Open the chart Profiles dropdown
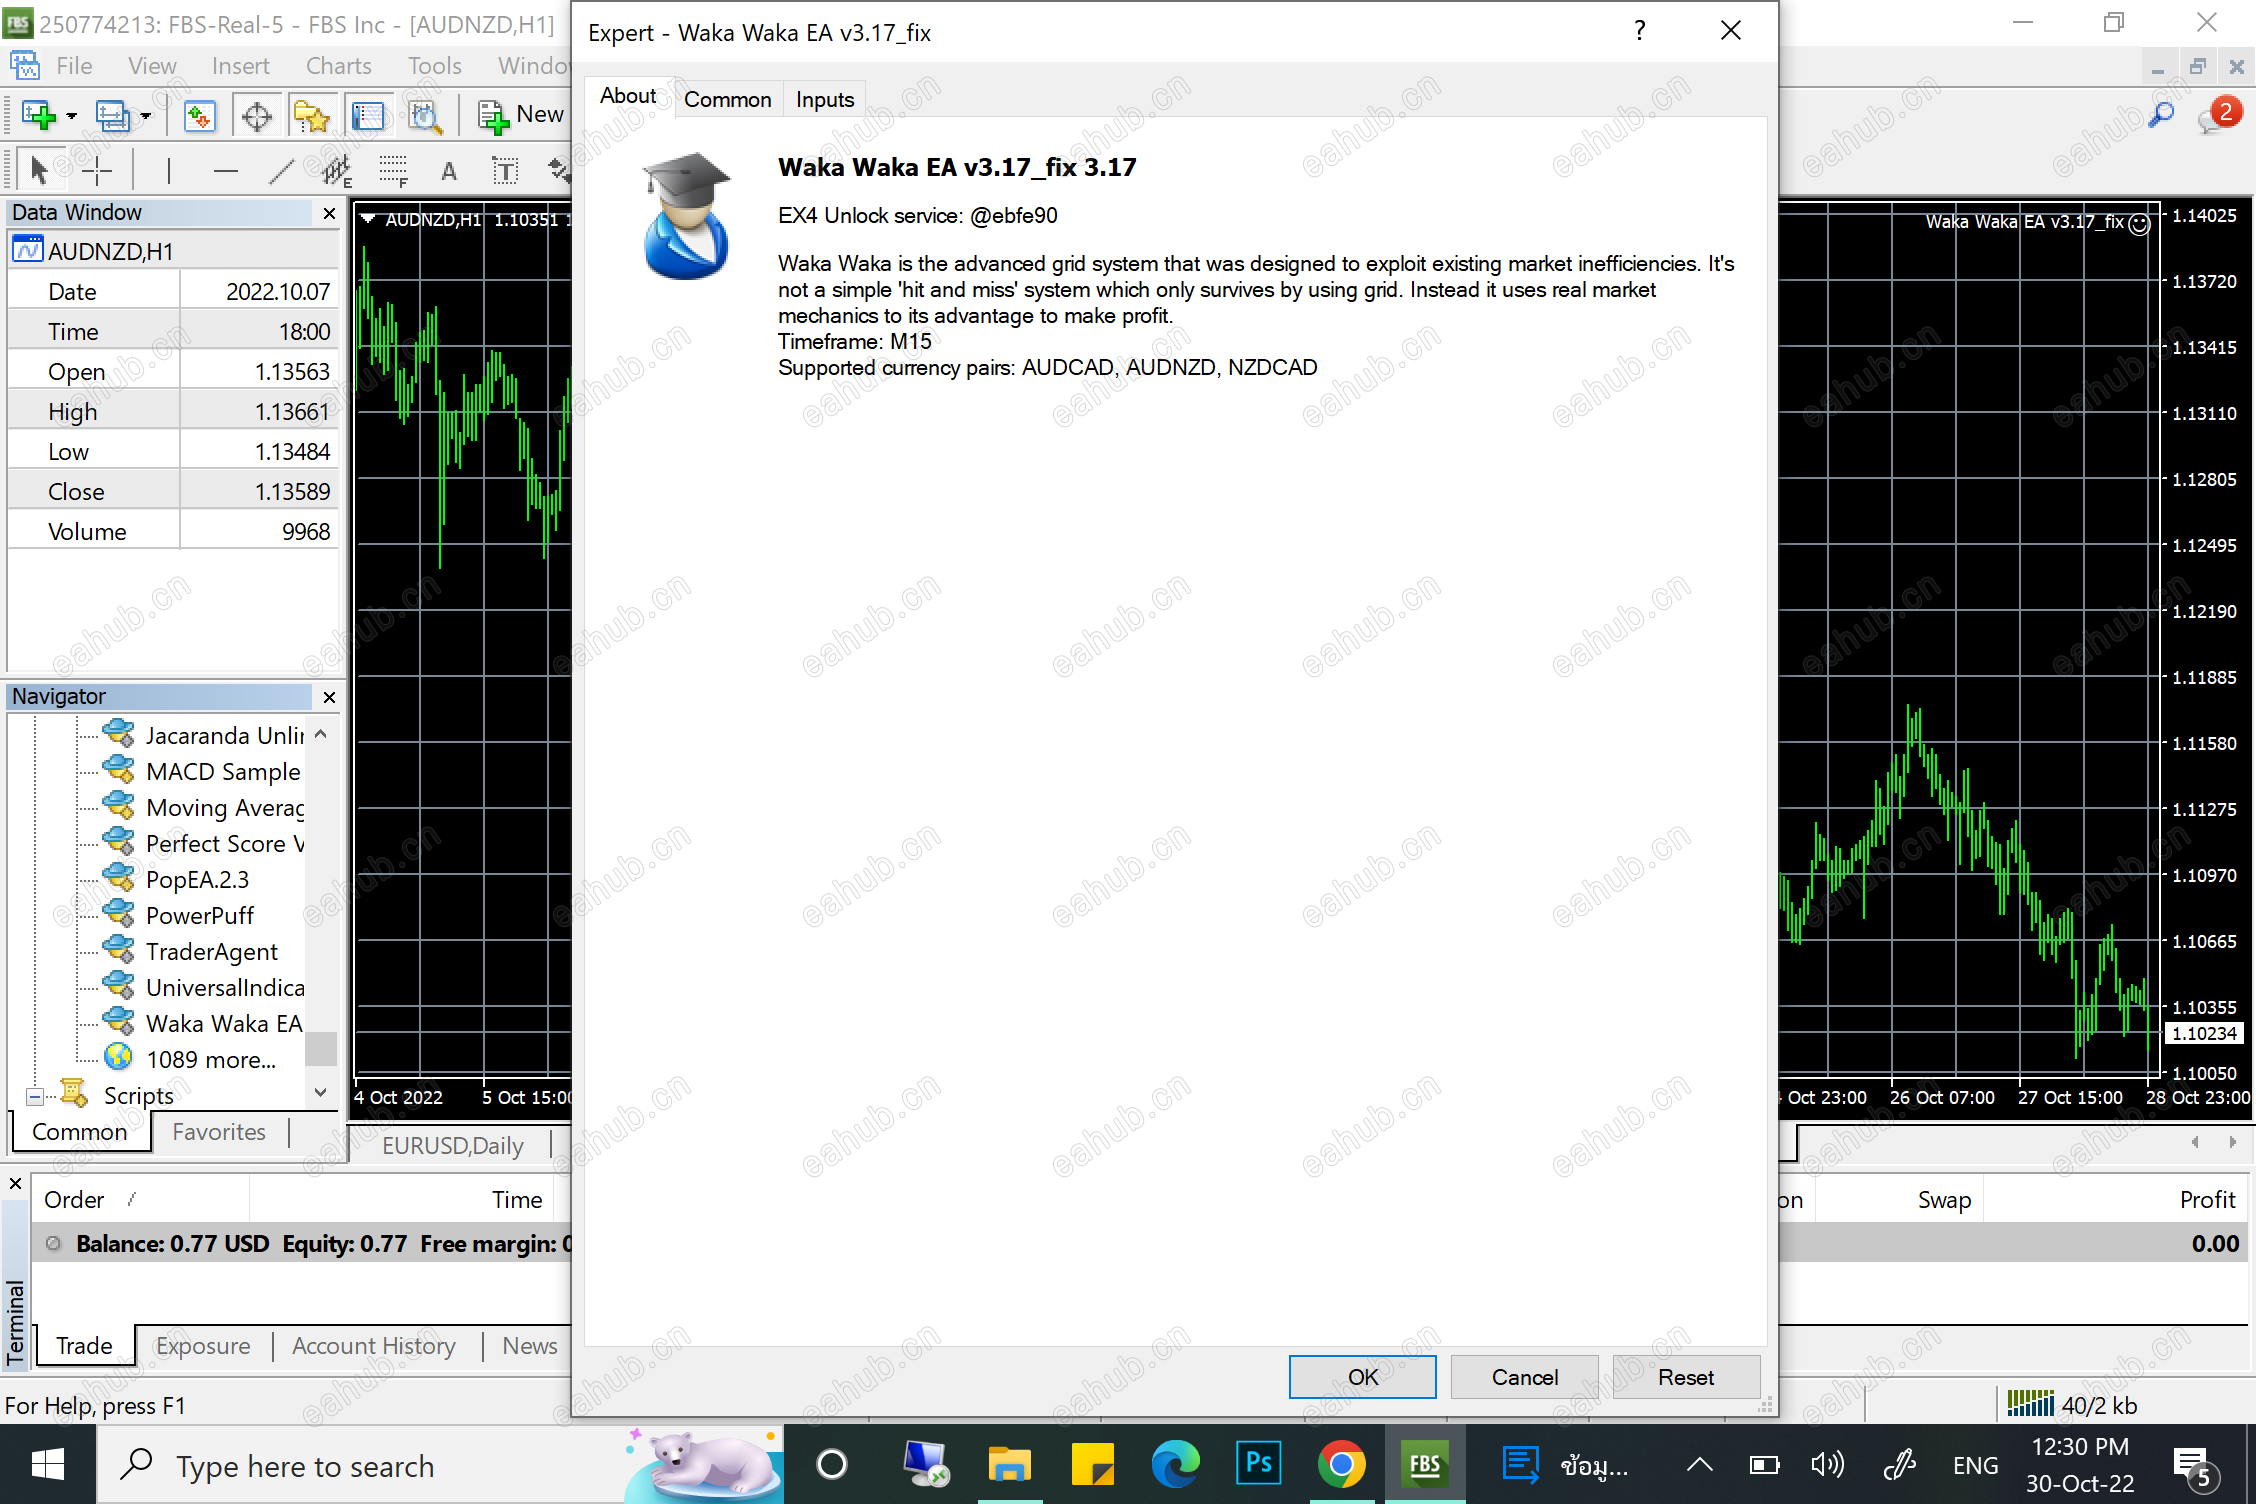The image size is (2256, 1504). (146, 116)
